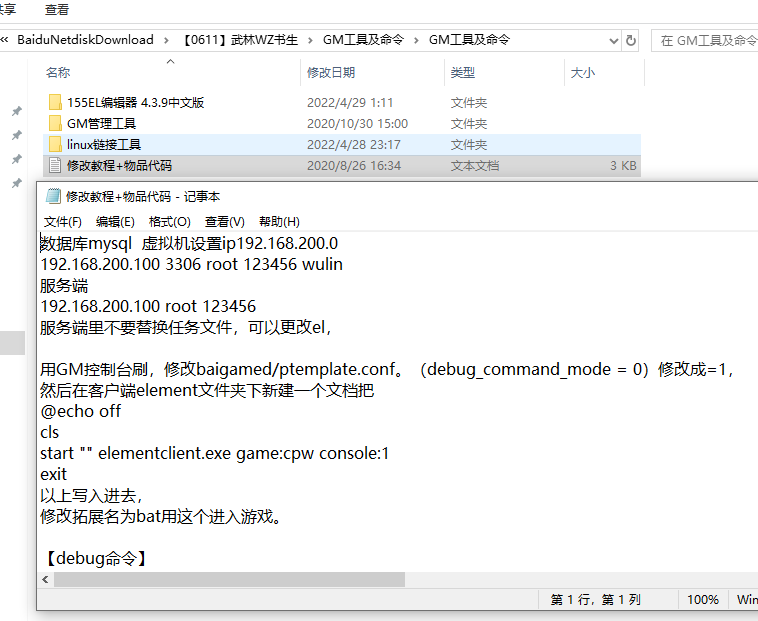Viewport: 758px width, 621px height.
Task: Click Notepad's horizontal scrollbar left arrow
Action: [45, 579]
